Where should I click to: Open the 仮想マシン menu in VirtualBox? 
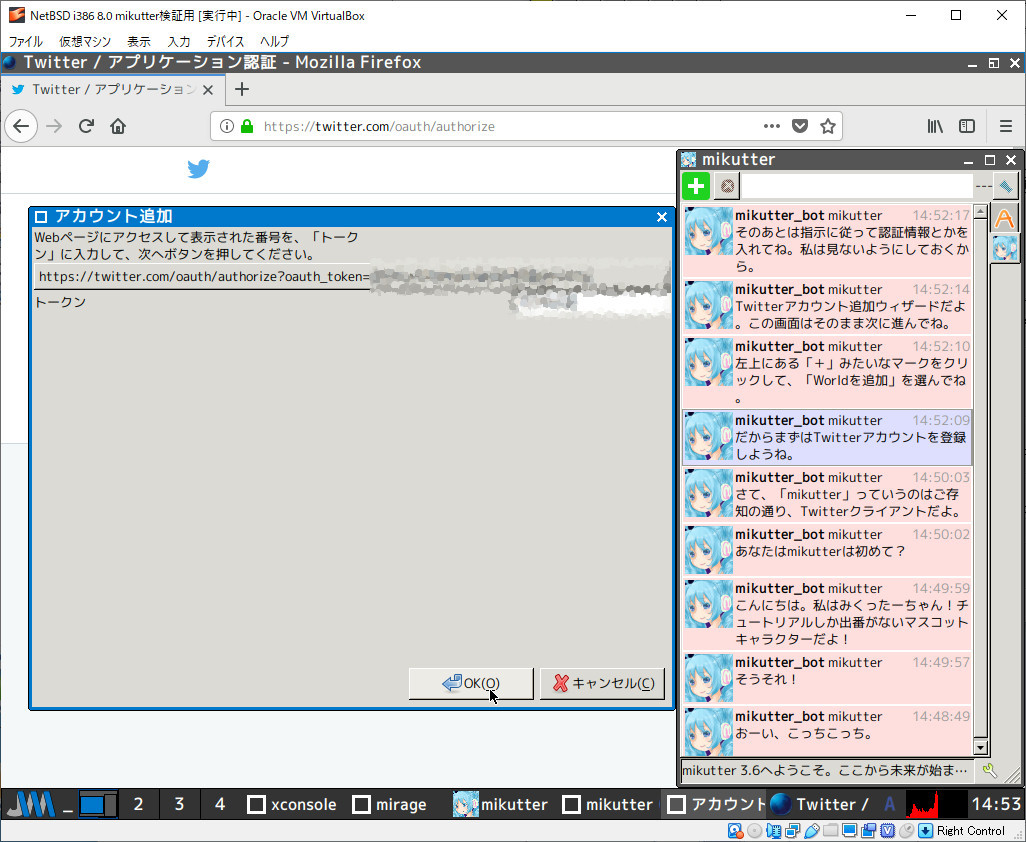click(x=85, y=42)
